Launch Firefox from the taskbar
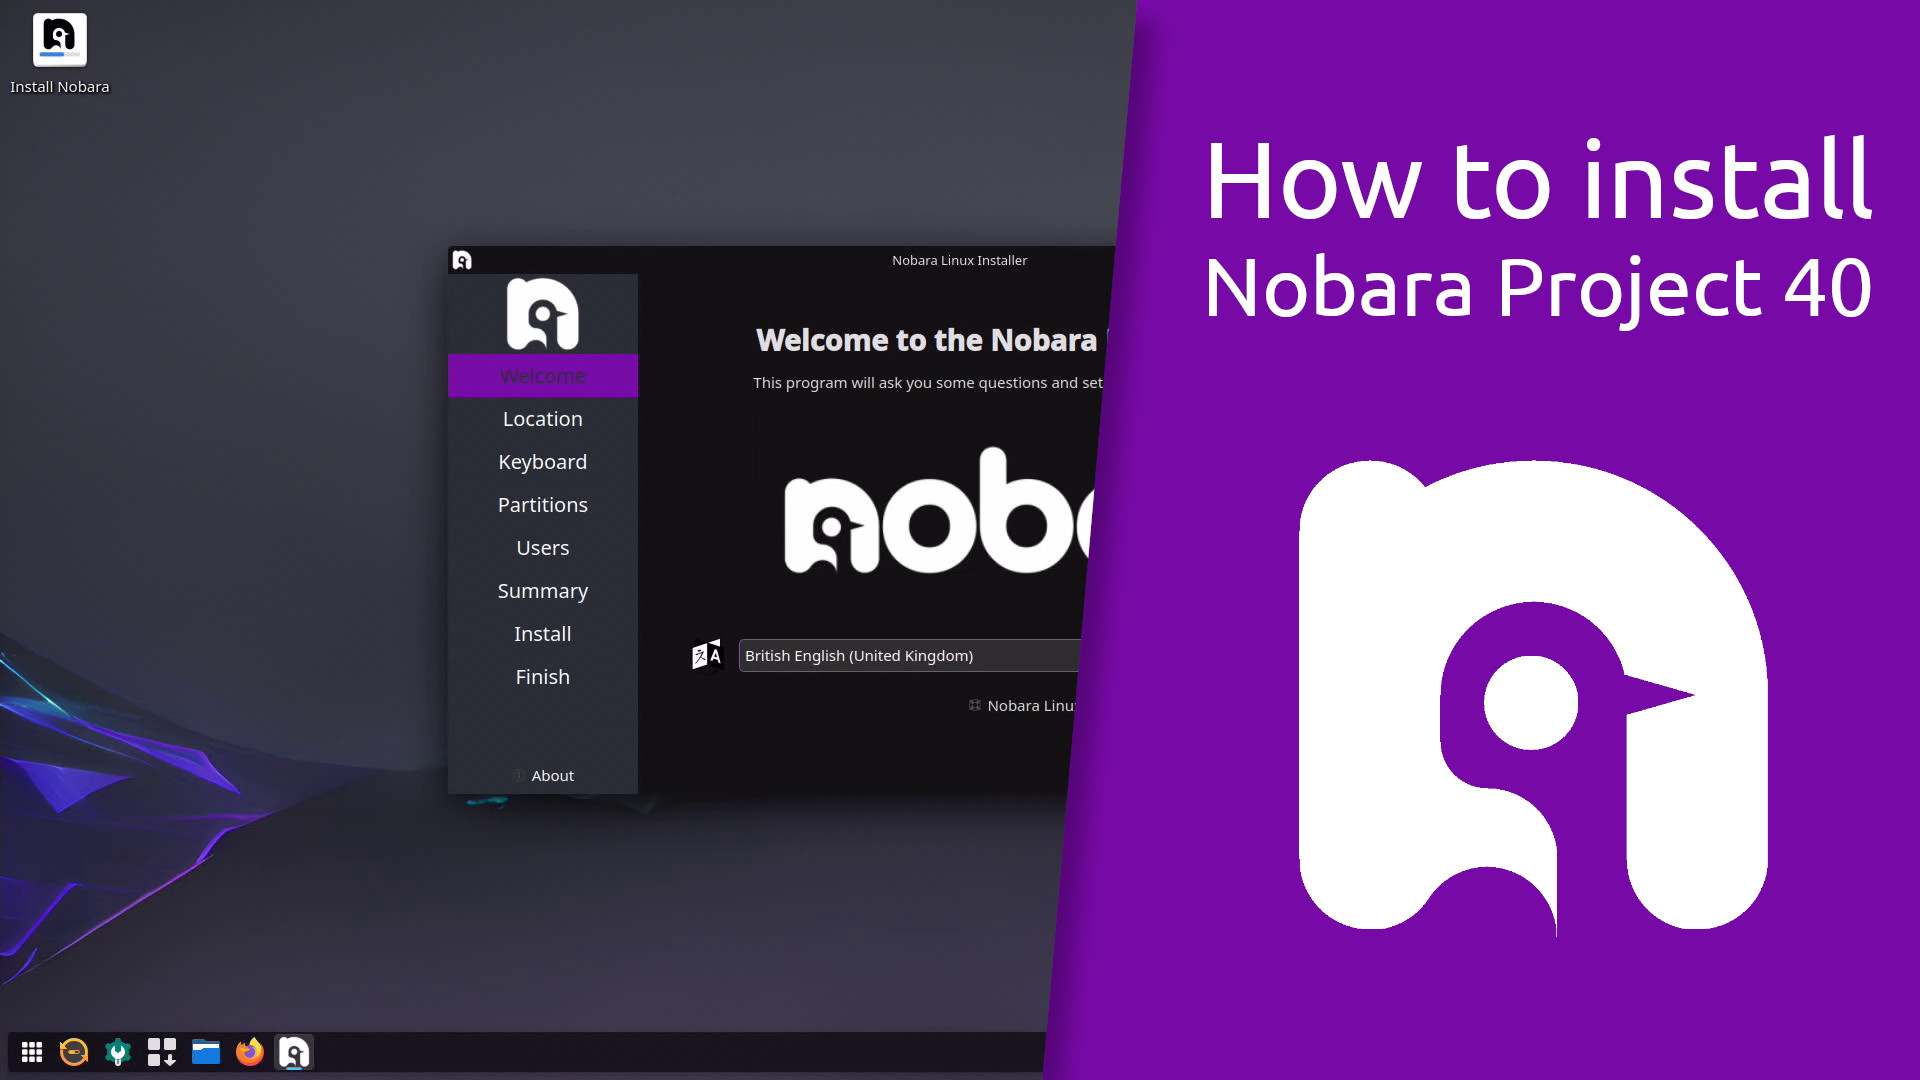Screen dimensions: 1920x1080 point(250,1052)
